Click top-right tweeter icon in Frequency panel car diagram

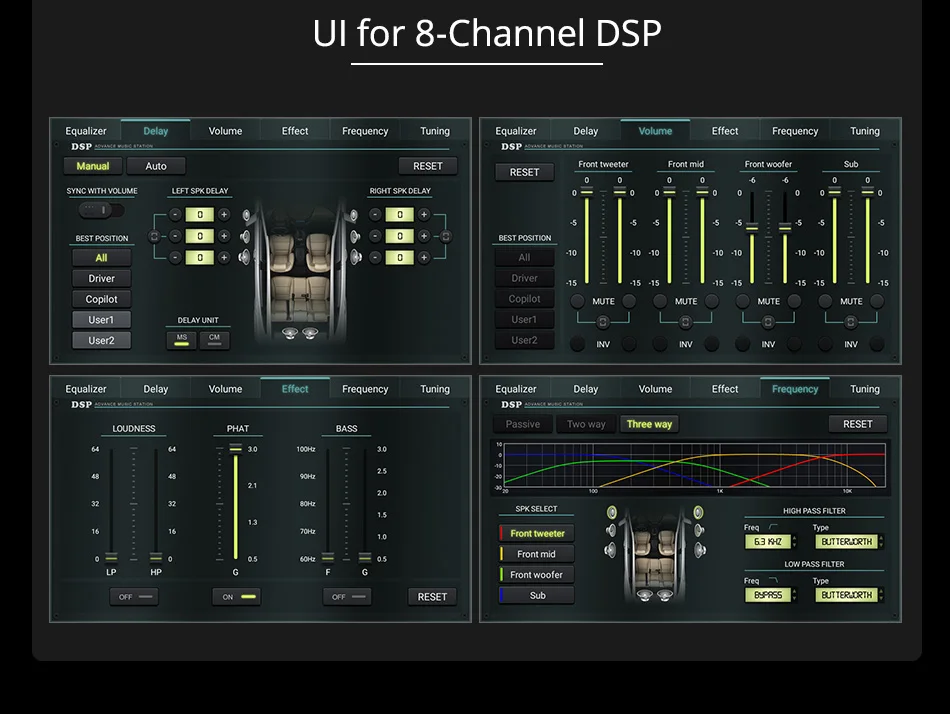(x=699, y=512)
